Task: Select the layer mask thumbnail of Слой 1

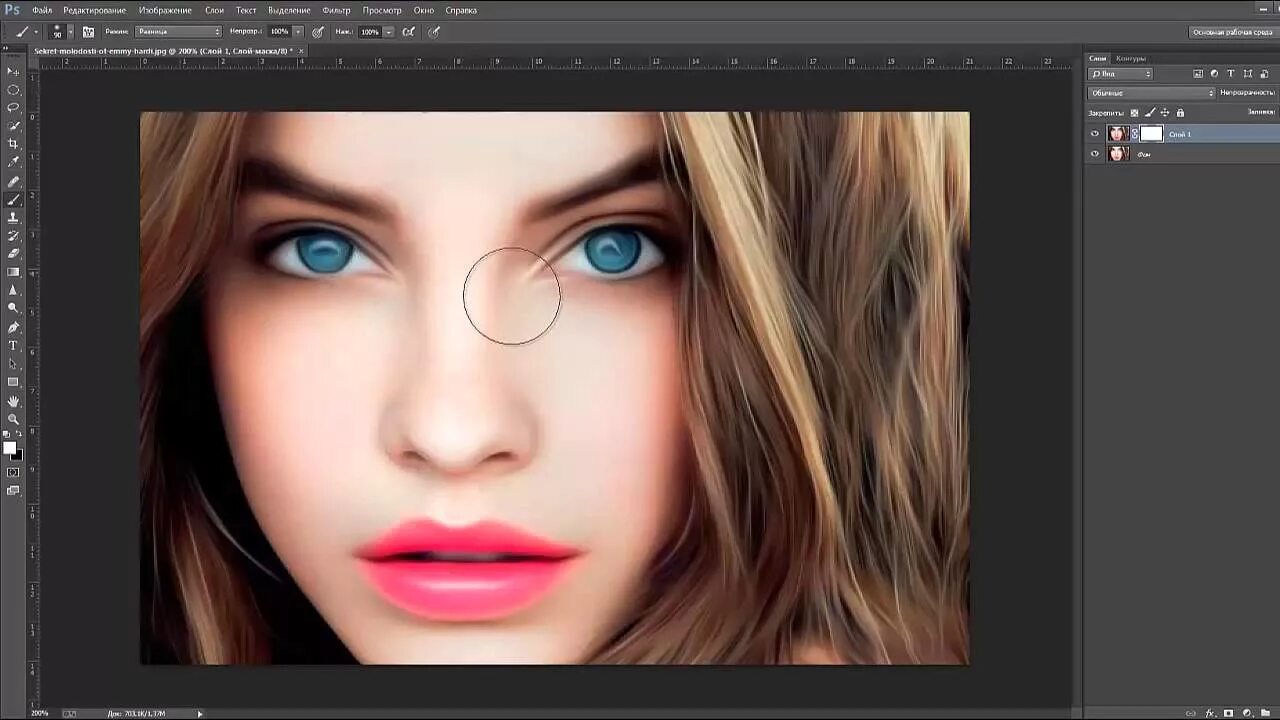Action: pyautogui.click(x=1152, y=134)
